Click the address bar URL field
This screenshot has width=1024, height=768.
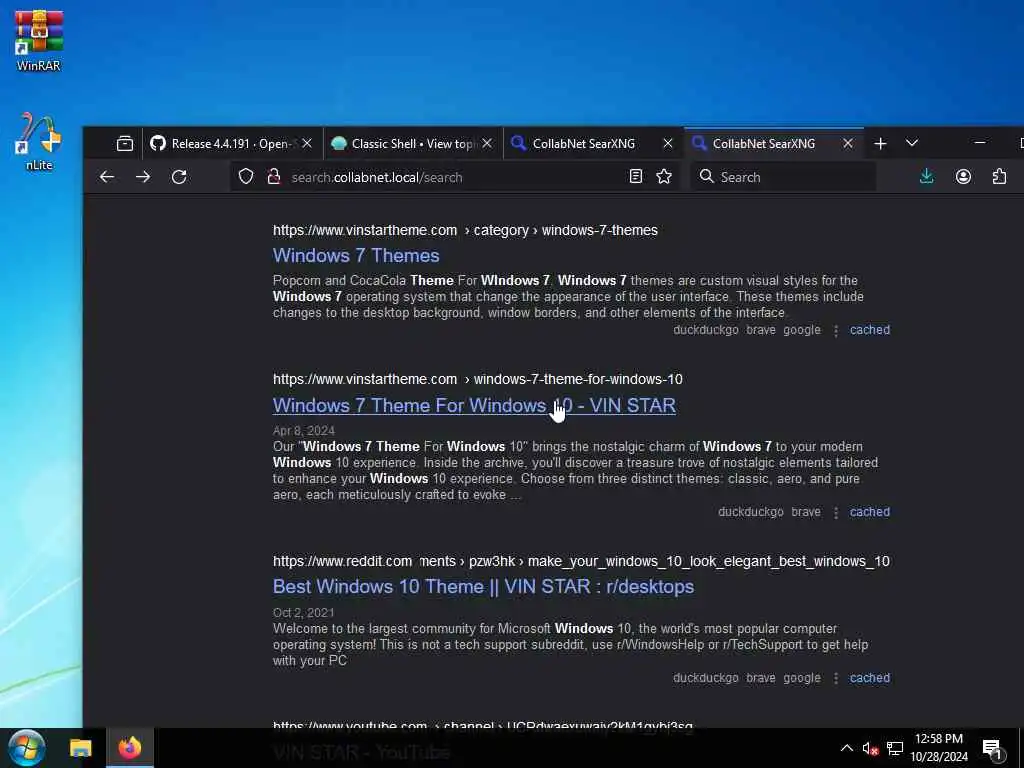454,177
